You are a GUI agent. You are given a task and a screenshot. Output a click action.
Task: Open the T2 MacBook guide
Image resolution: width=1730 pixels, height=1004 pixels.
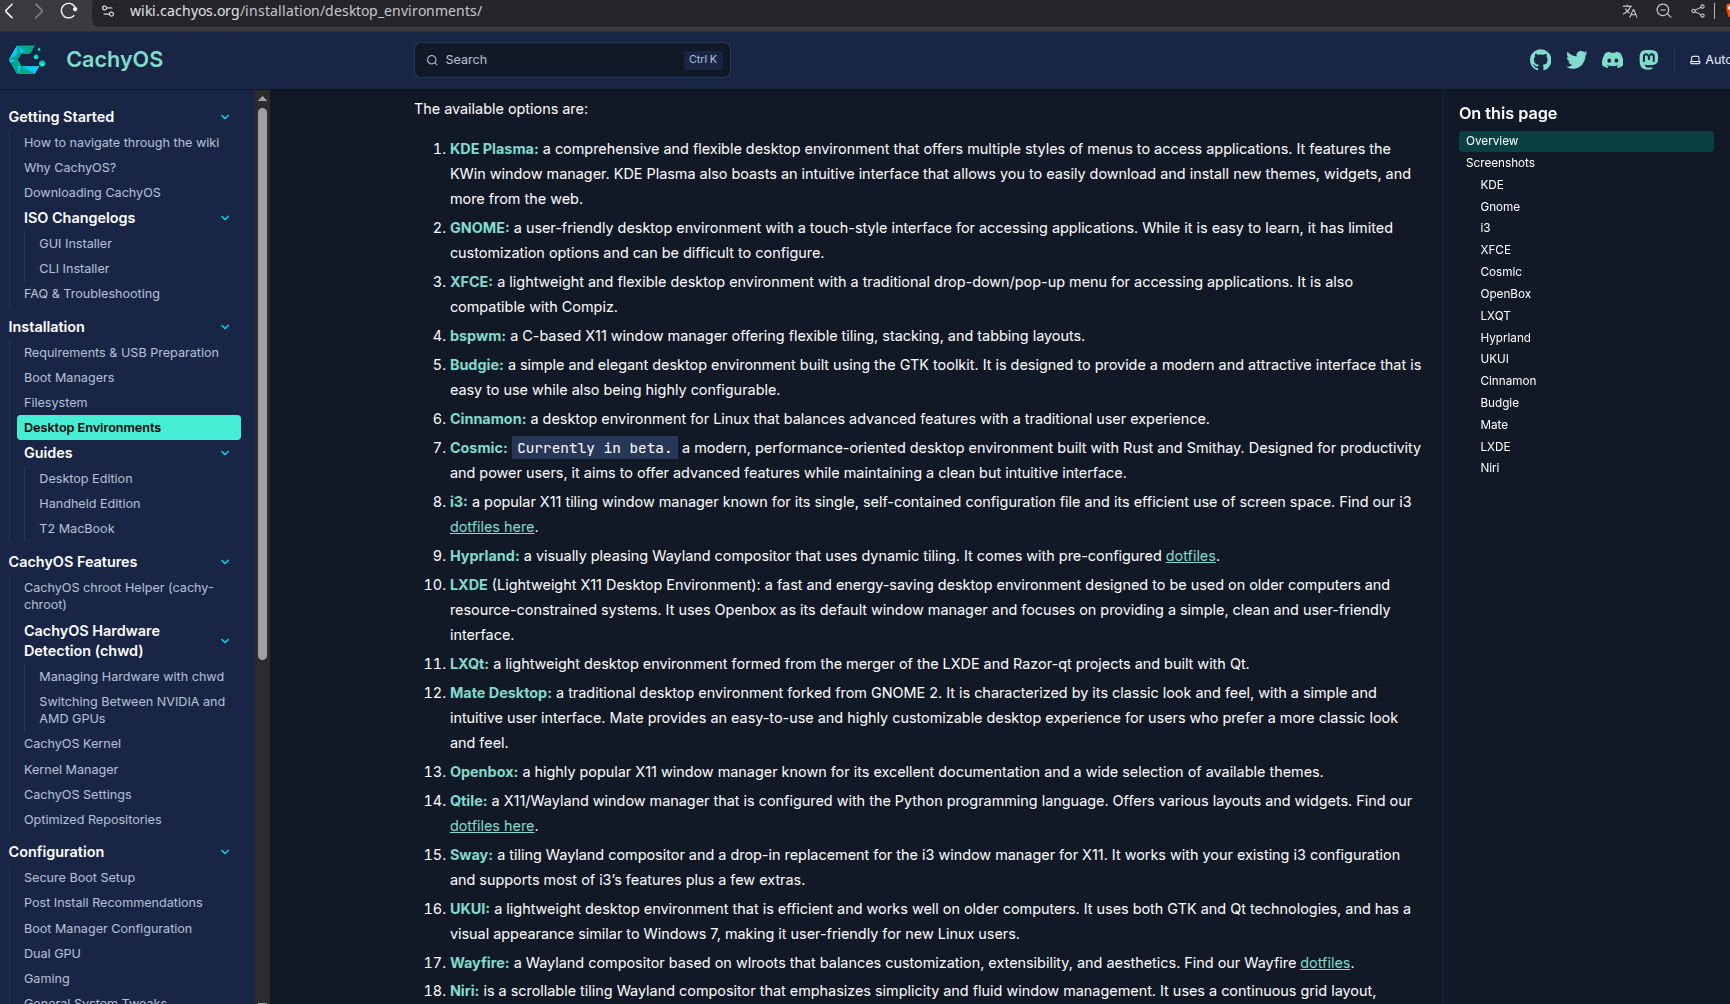pos(76,529)
